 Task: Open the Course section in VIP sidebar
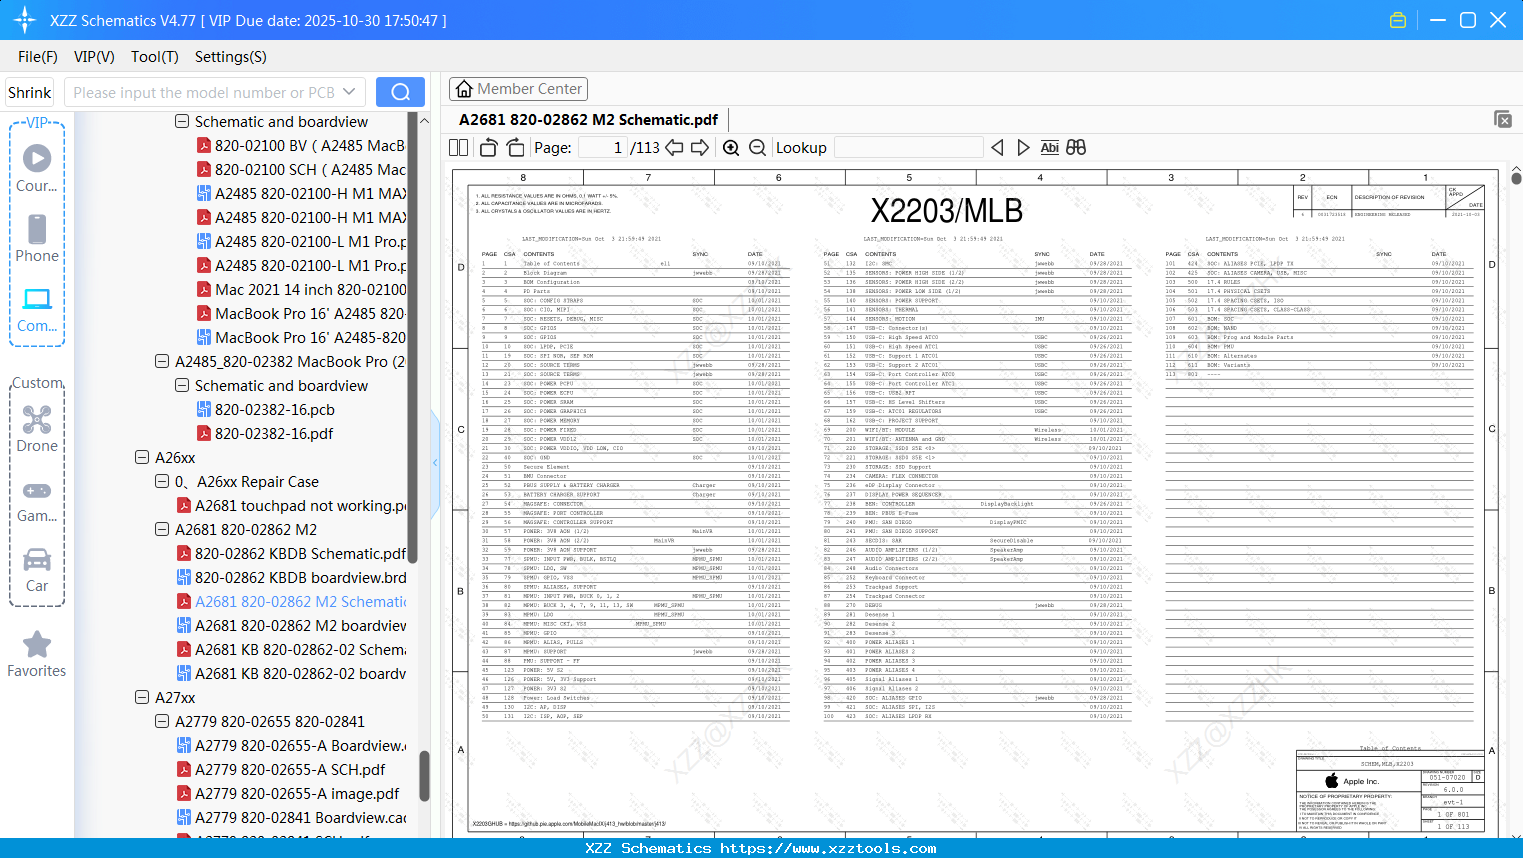[x=37, y=168]
